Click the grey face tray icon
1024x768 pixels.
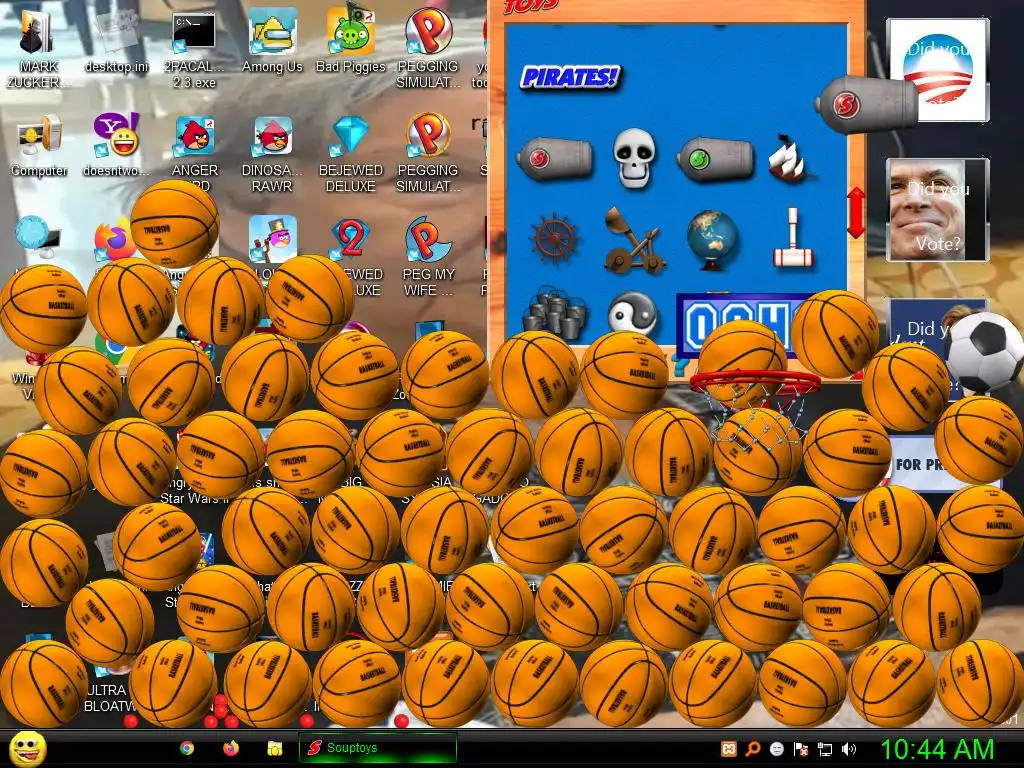click(776, 749)
